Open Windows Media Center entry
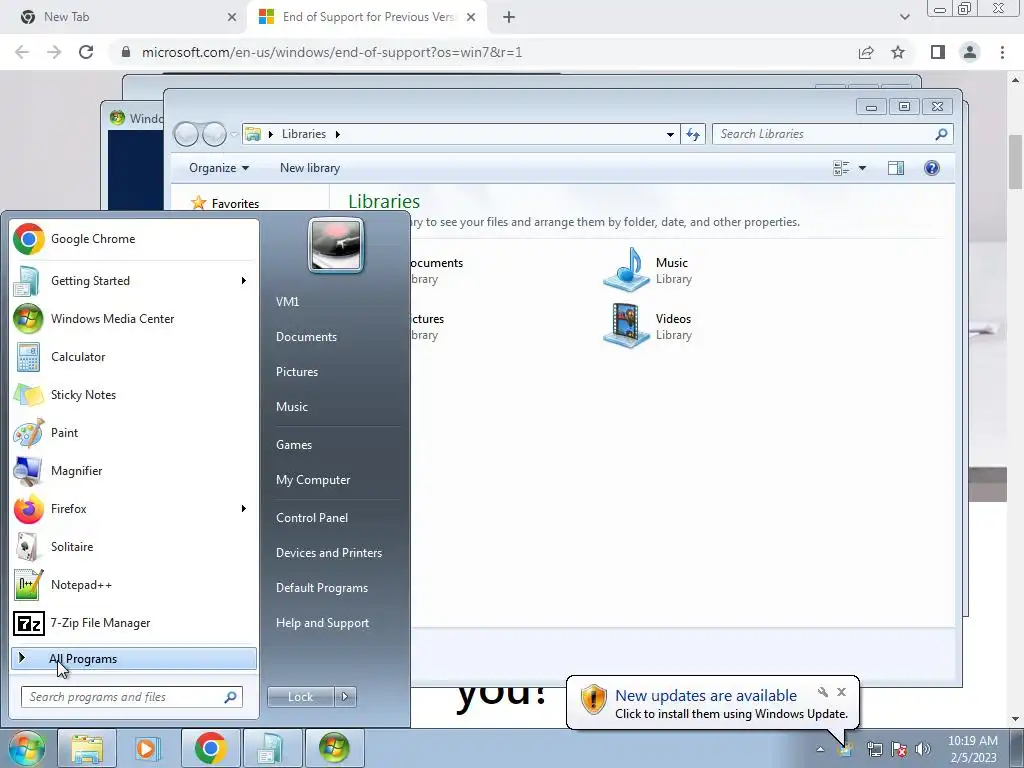Image resolution: width=1024 pixels, height=768 pixels. click(x=134, y=319)
